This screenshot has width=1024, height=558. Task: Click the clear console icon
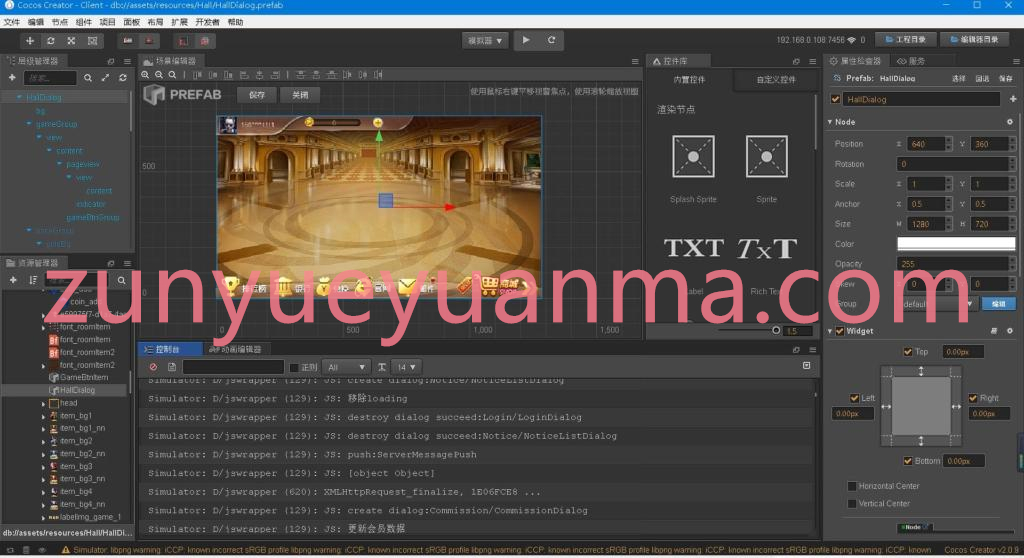(153, 367)
